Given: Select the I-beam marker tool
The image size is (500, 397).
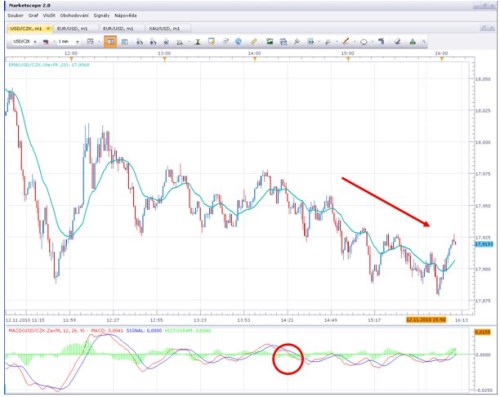Looking at the screenshot, I should coord(198,42).
